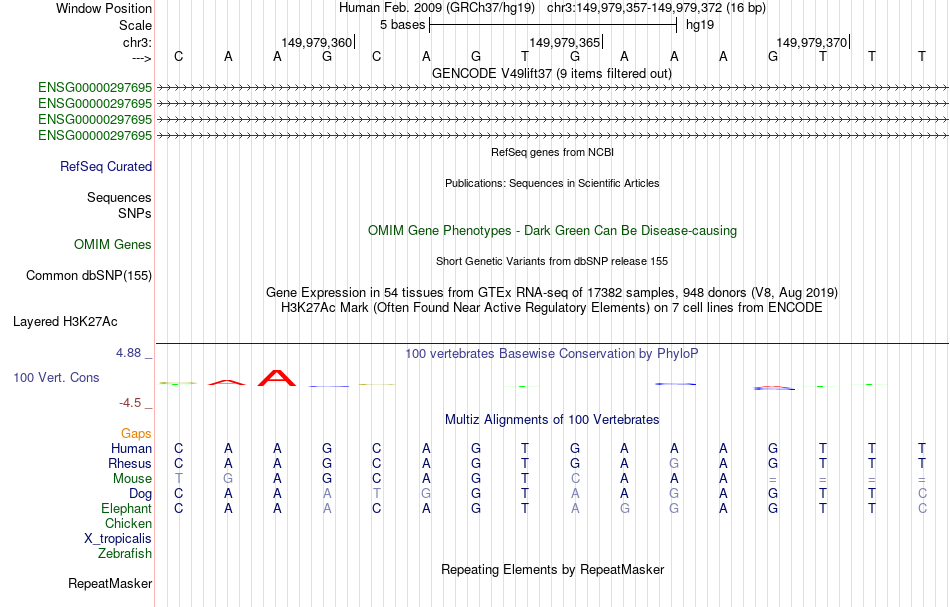Click the RefSeq genes from NCBI title
950x607 pixels.
pos(552,152)
